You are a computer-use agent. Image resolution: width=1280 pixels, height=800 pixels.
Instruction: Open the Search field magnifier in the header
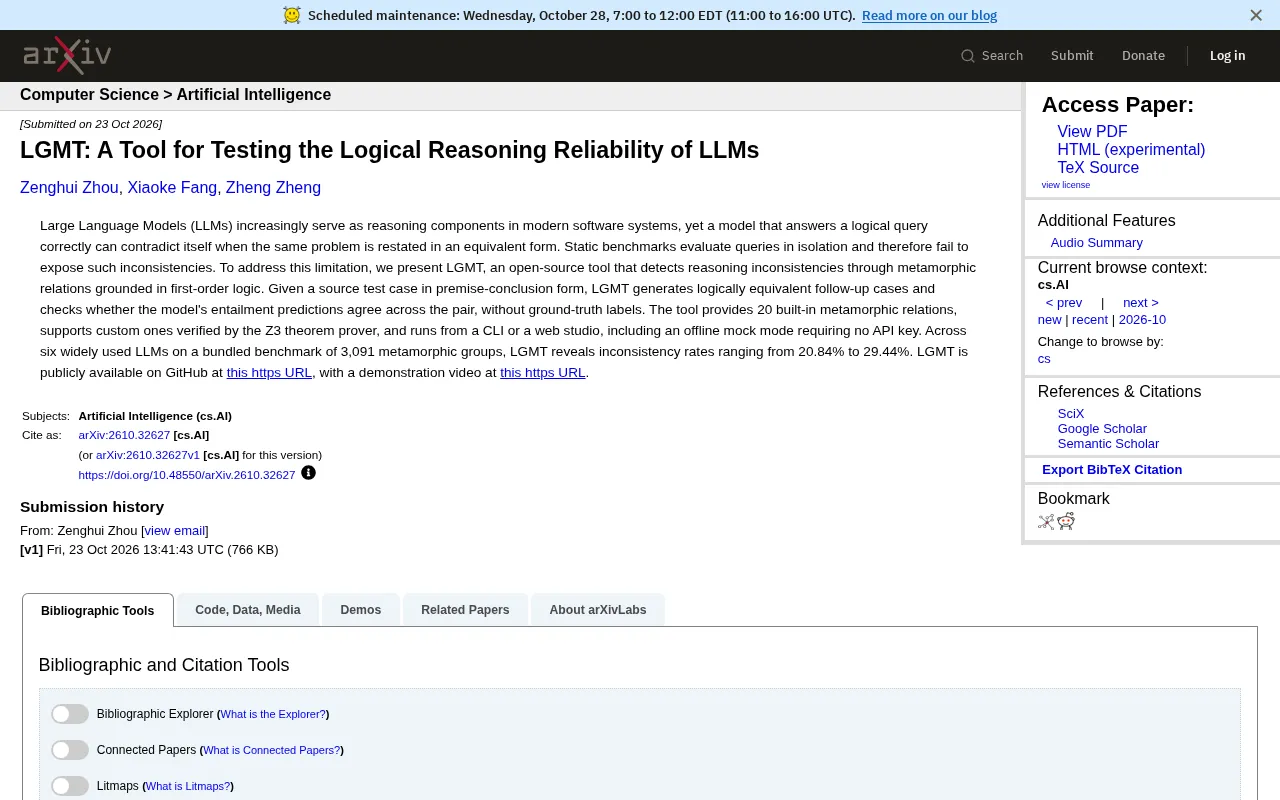pyautogui.click(x=967, y=56)
